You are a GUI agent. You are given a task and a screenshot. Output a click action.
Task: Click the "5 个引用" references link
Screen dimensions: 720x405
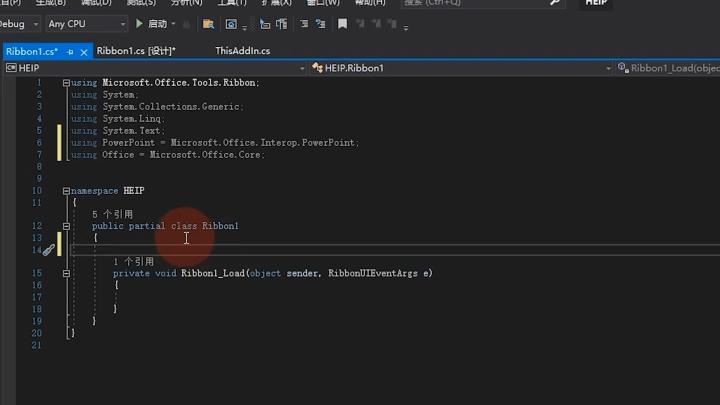click(112, 214)
